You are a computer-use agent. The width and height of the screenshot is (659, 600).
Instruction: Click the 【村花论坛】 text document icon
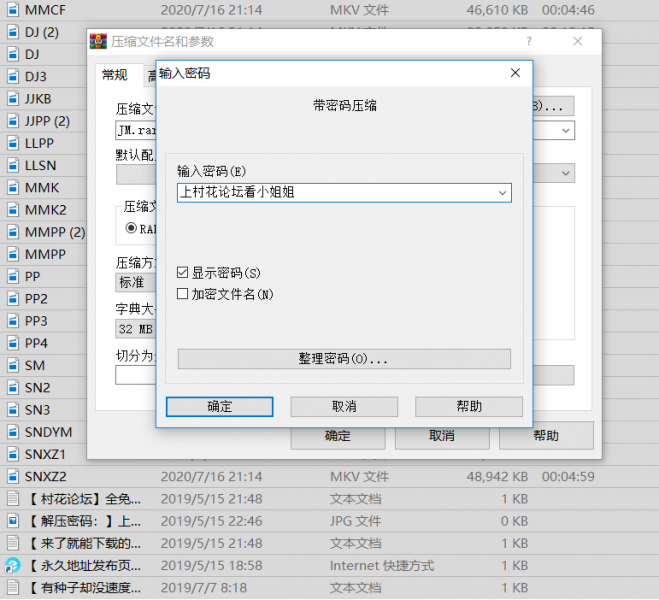coord(13,499)
